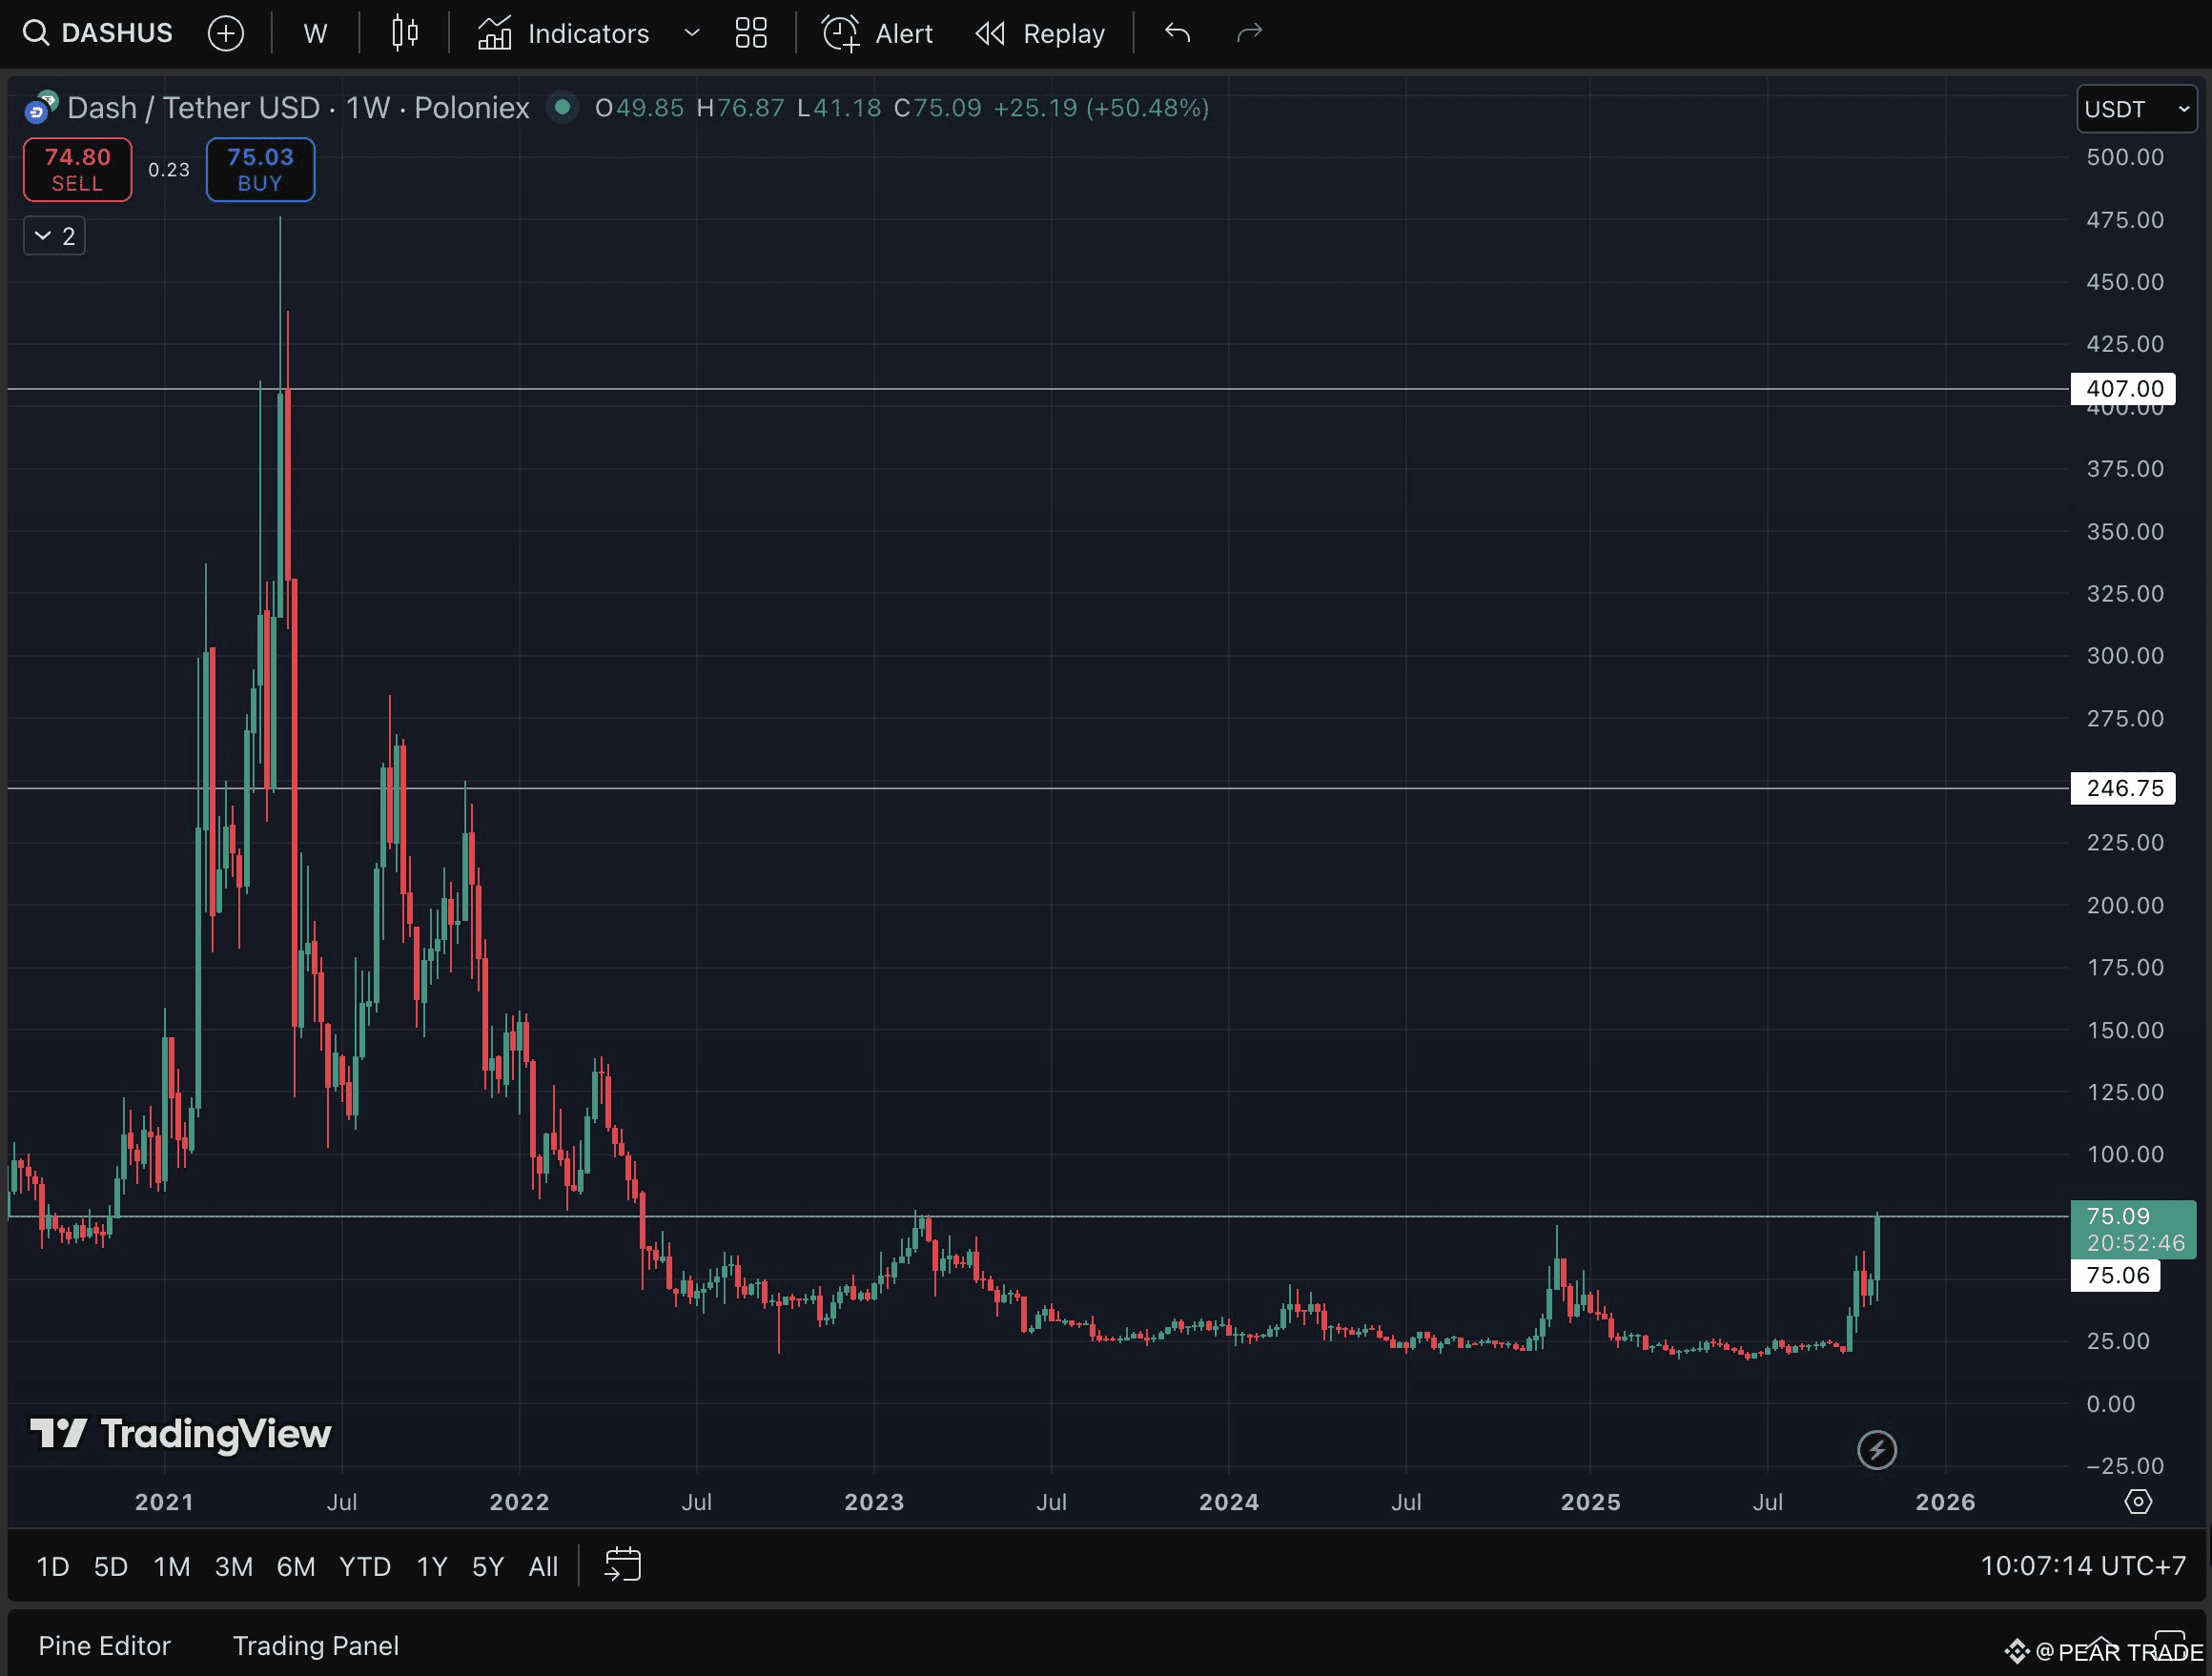
Task: Open the Indicators panel
Action: click(x=566, y=33)
